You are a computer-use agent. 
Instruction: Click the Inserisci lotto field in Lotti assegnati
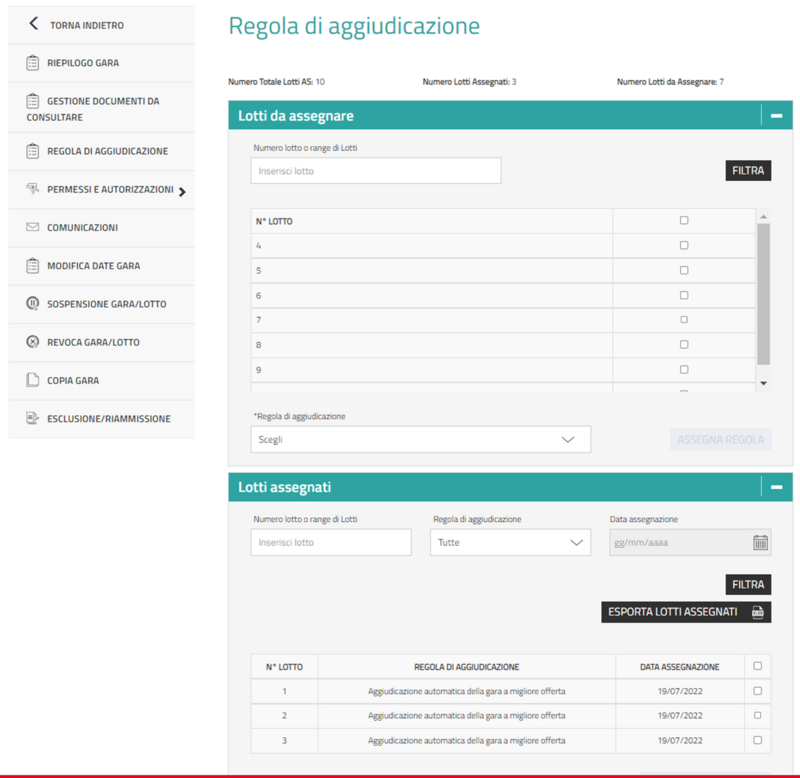331,543
